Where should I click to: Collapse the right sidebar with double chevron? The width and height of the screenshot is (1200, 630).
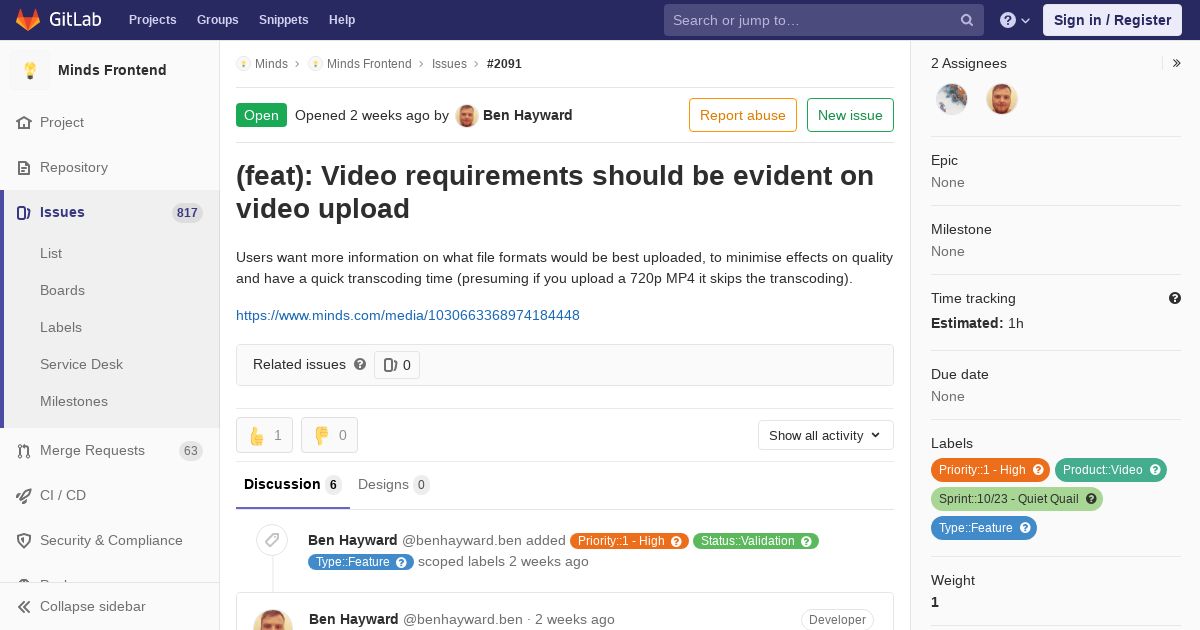pos(1177,63)
